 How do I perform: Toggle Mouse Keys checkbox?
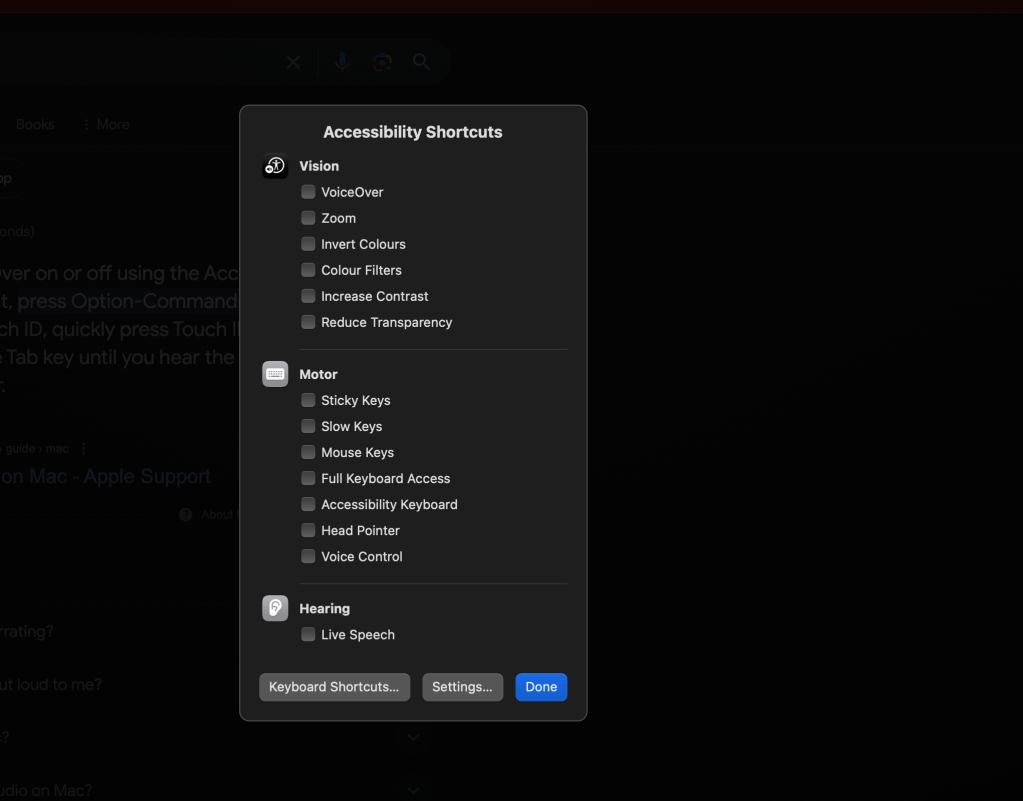(x=308, y=452)
